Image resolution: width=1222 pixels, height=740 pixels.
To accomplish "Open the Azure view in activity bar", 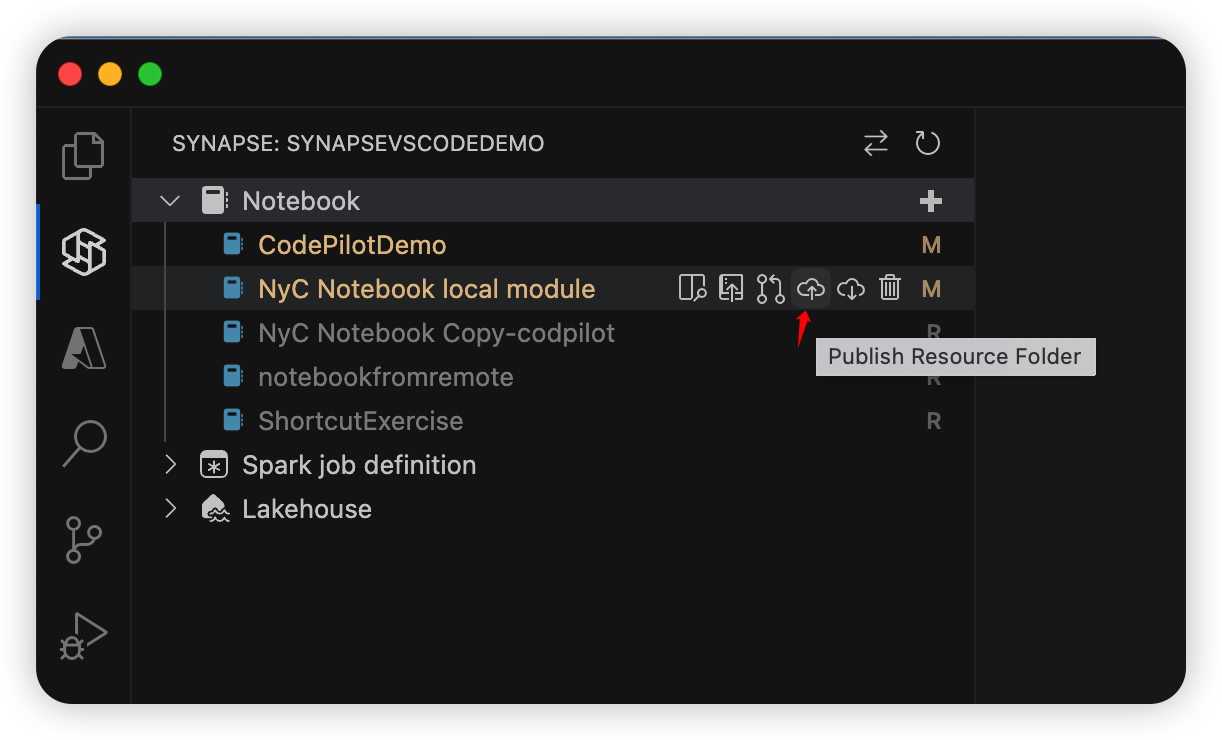I will click(84, 347).
